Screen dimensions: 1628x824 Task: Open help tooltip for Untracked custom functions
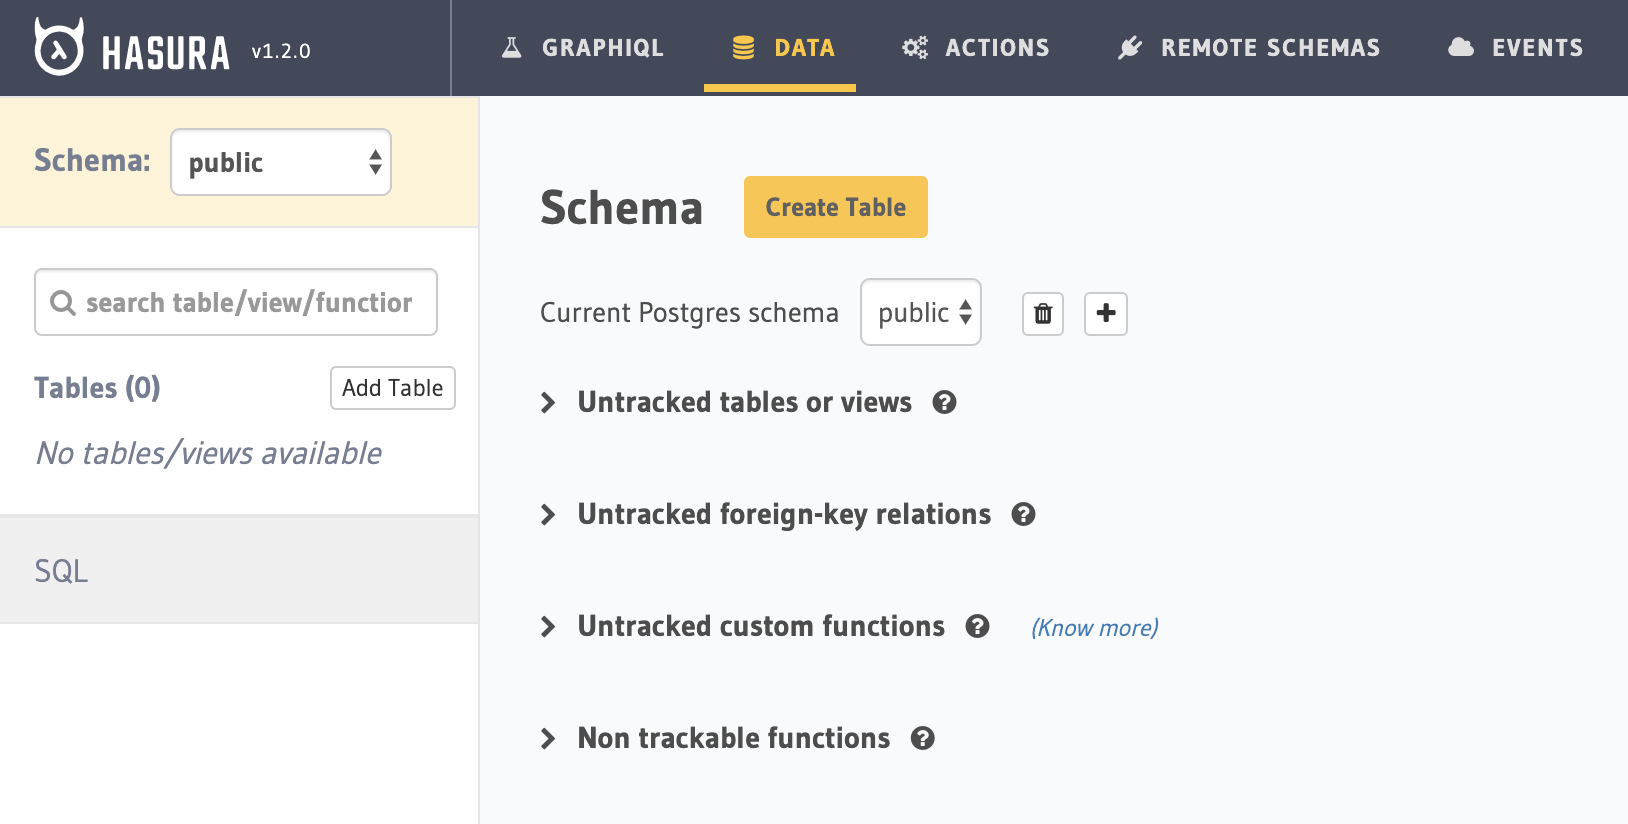[978, 626]
